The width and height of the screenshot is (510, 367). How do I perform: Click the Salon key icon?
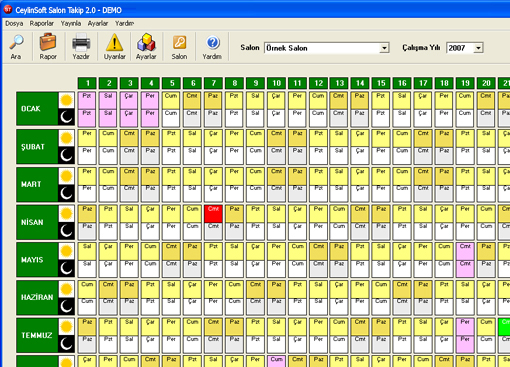click(x=179, y=47)
